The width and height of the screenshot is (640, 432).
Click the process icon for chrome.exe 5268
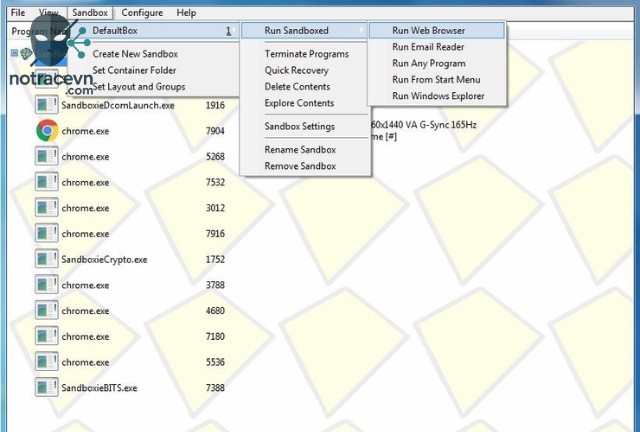(x=47, y=156)
